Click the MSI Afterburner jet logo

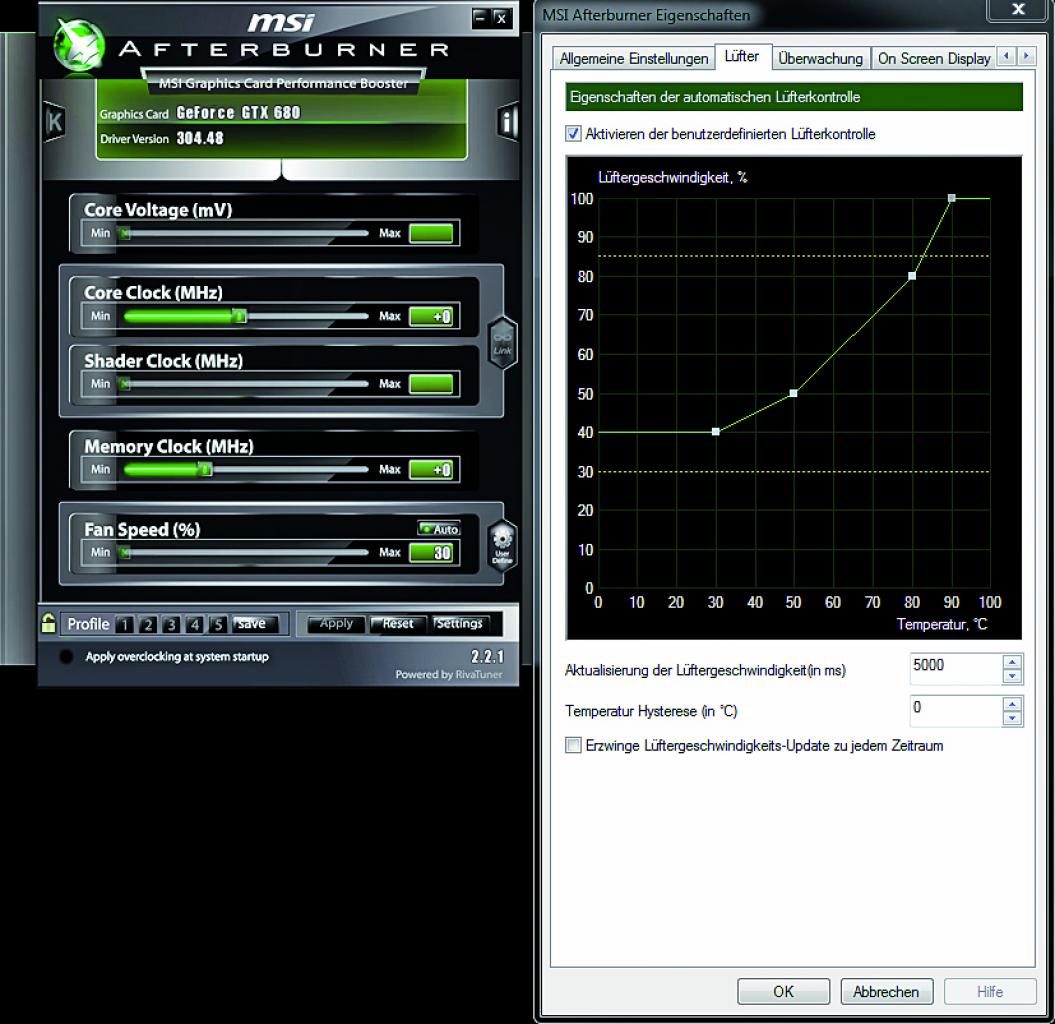[x=79, y=45]
